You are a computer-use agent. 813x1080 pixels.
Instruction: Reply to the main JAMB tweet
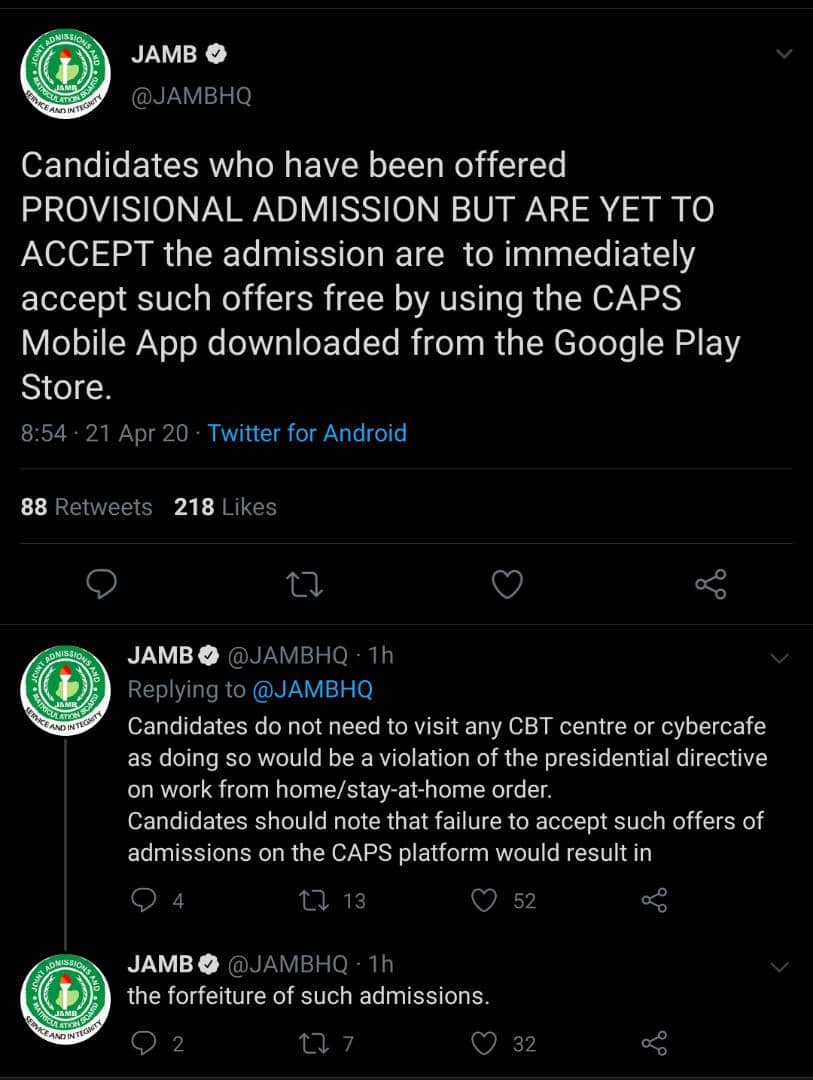coord(101,583)
